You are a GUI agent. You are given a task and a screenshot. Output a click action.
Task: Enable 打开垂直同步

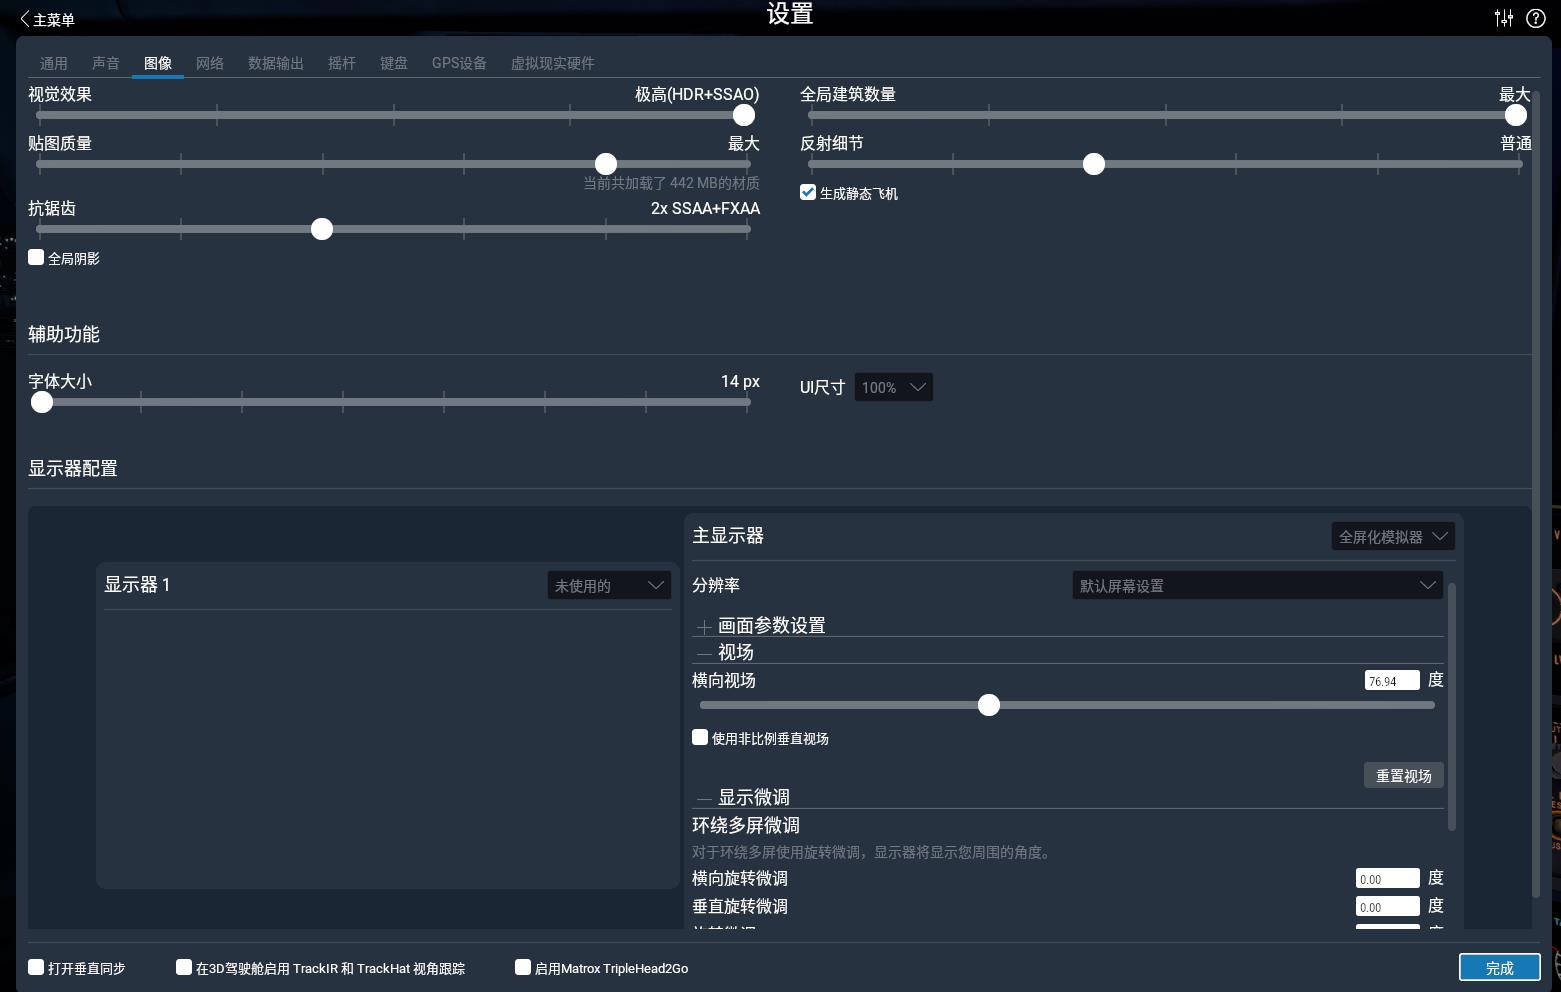[x=36, y=967]
